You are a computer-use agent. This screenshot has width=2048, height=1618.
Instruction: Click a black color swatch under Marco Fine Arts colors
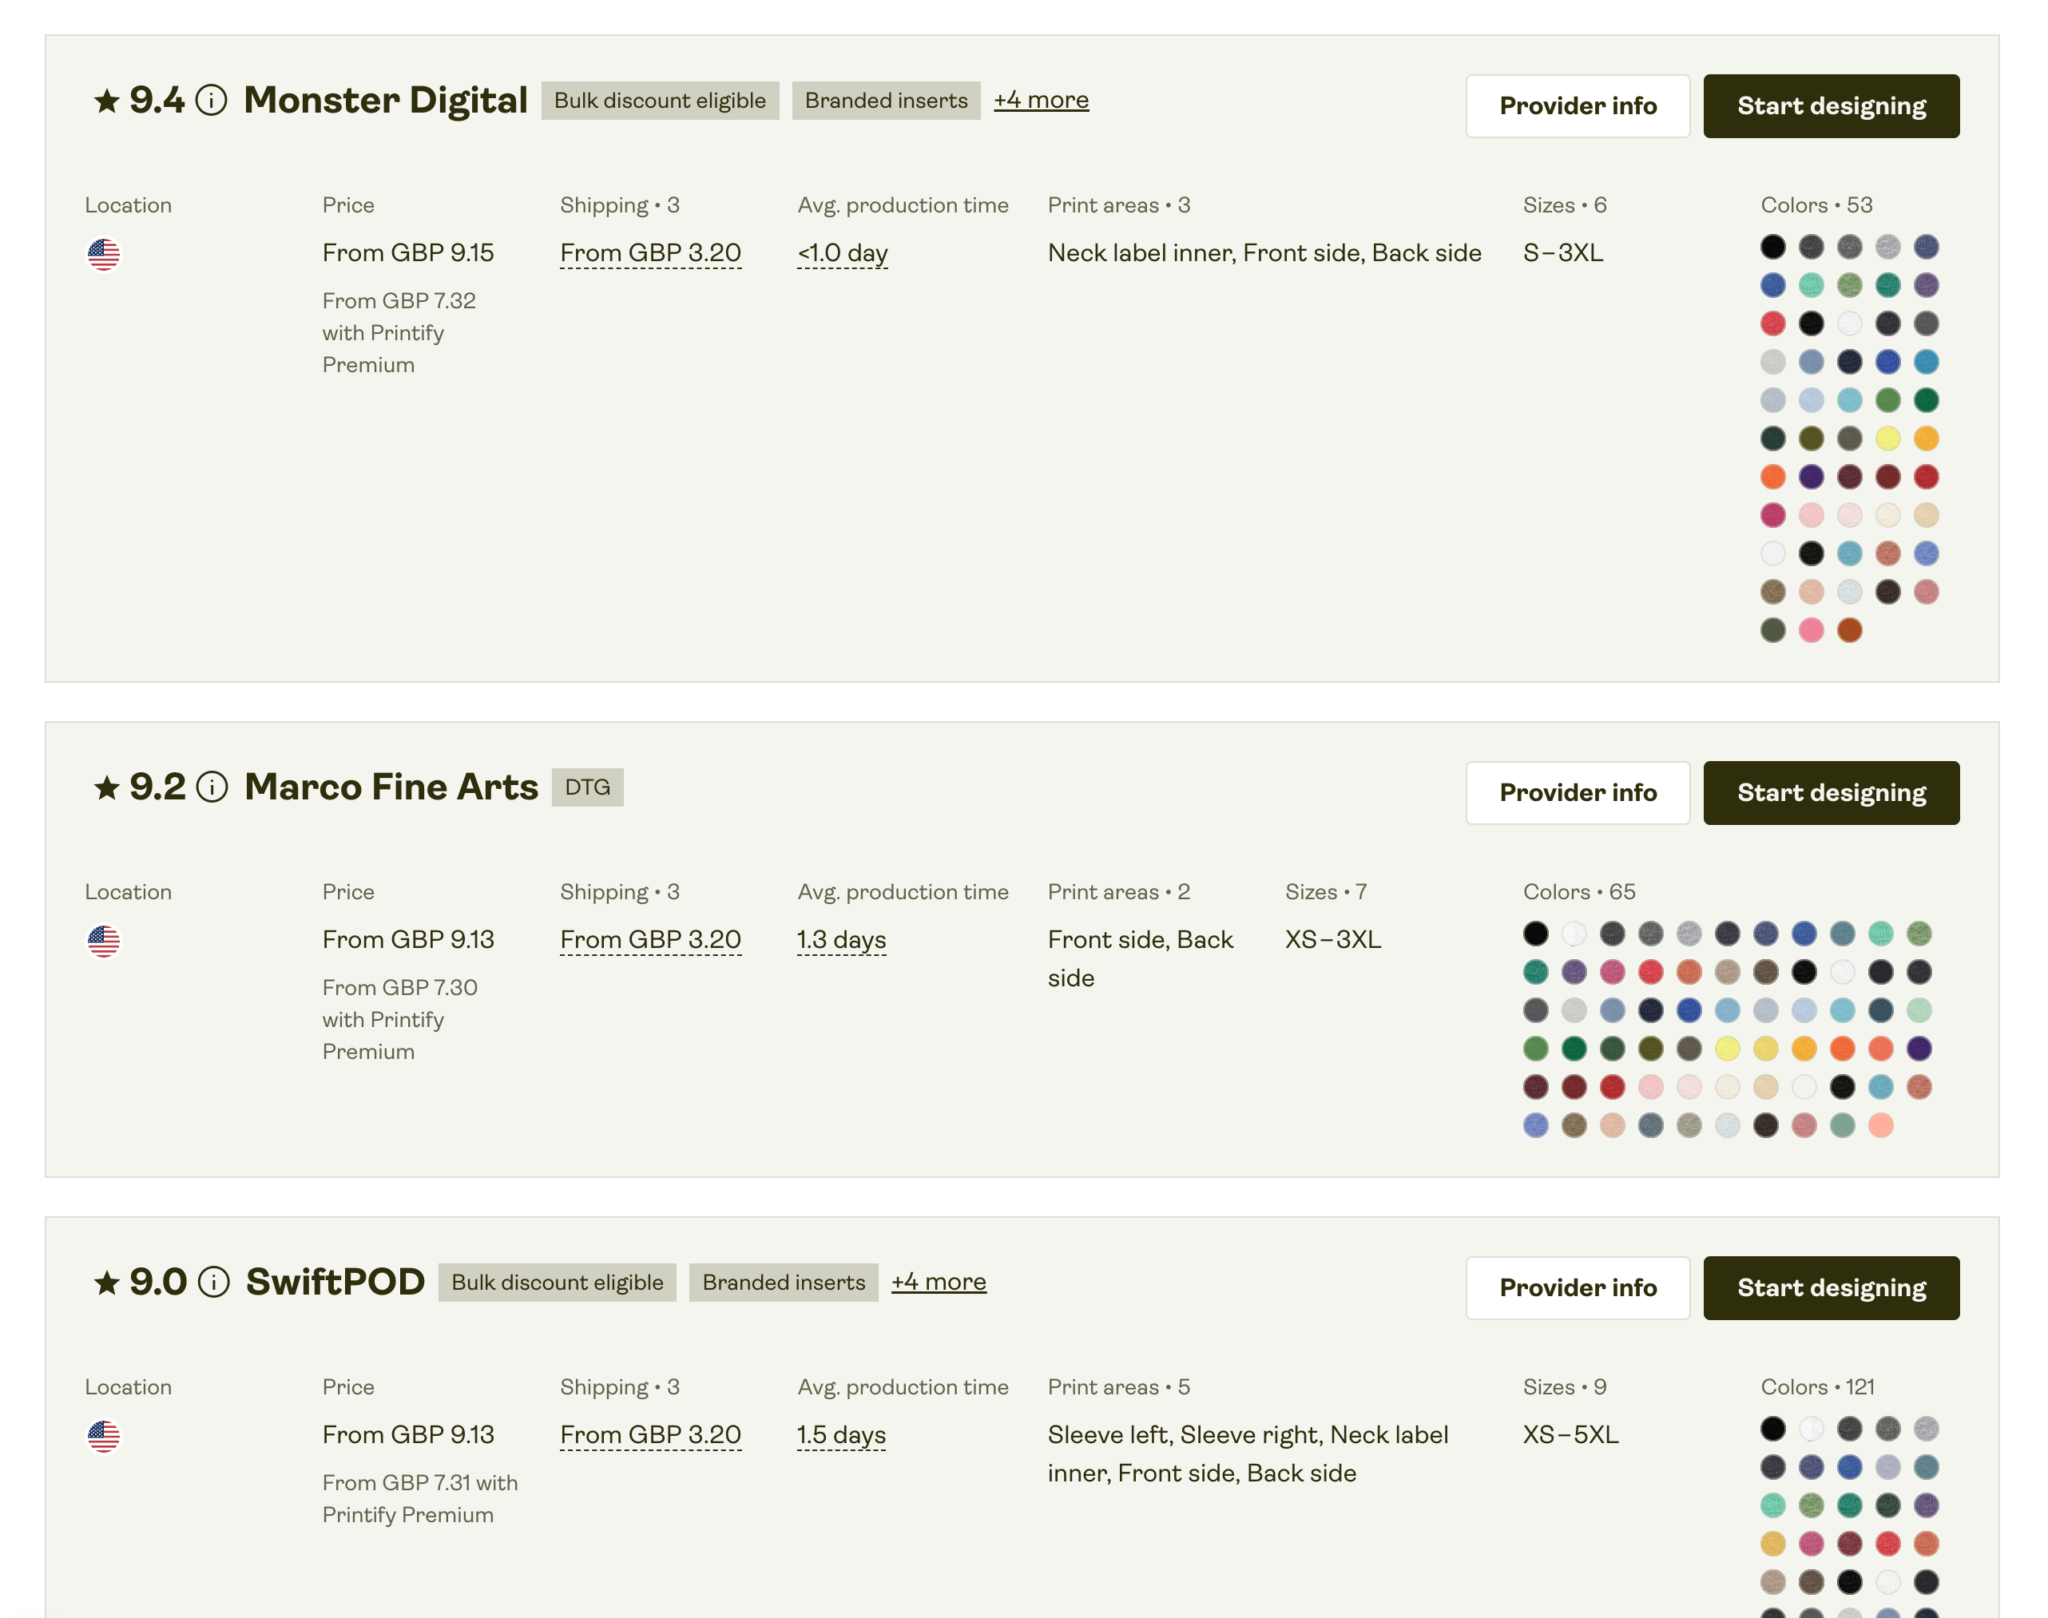(1535, 933)
